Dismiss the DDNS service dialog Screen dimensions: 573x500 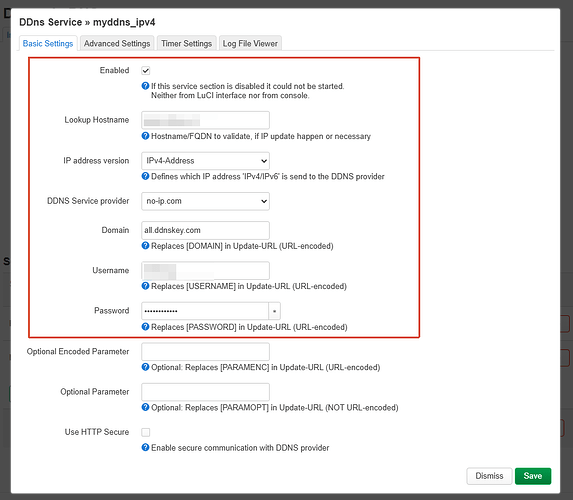[x=489, y=476]
